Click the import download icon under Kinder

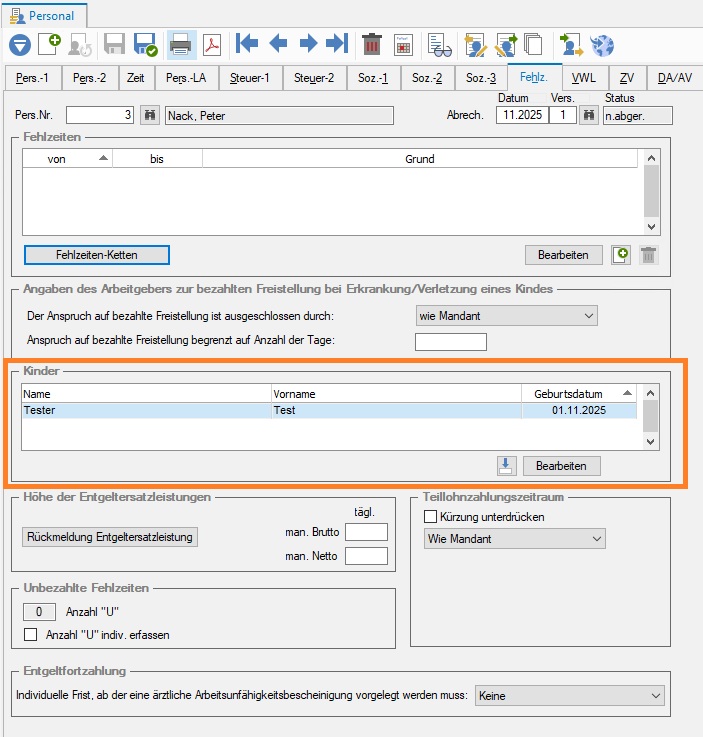[x=507, y=466]
